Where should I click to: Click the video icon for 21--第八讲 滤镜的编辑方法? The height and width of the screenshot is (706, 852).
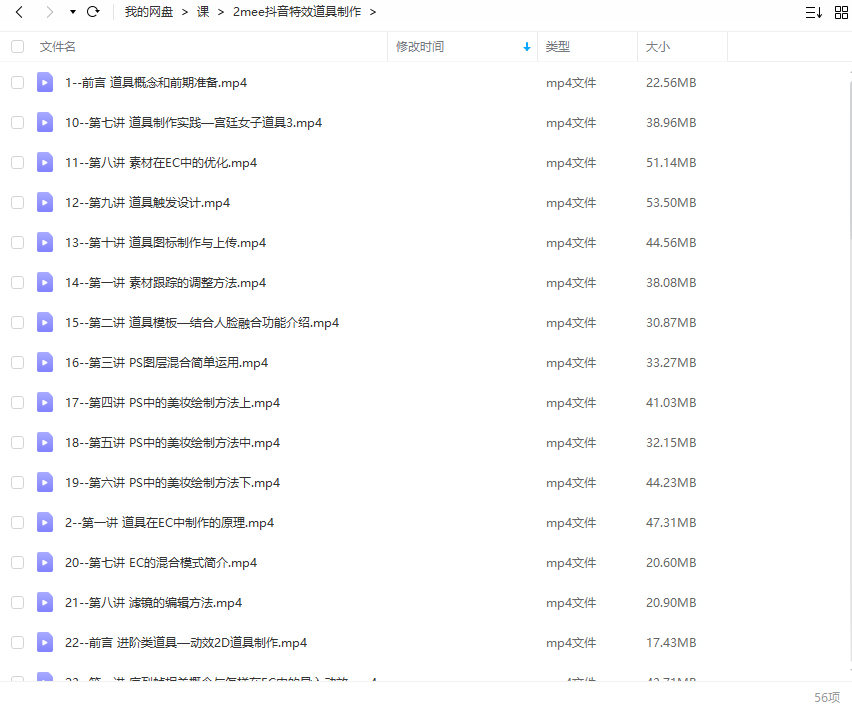pyautogui.click(x=45, y=602)
